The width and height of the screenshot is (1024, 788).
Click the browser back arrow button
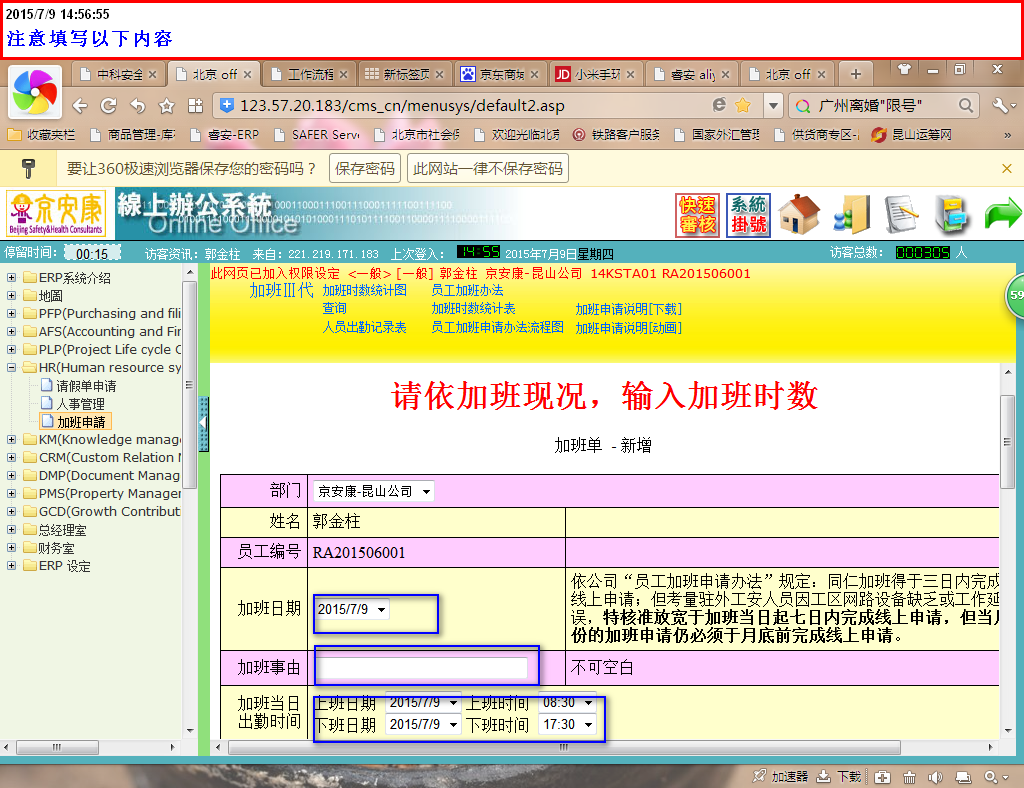click(80, 105)
